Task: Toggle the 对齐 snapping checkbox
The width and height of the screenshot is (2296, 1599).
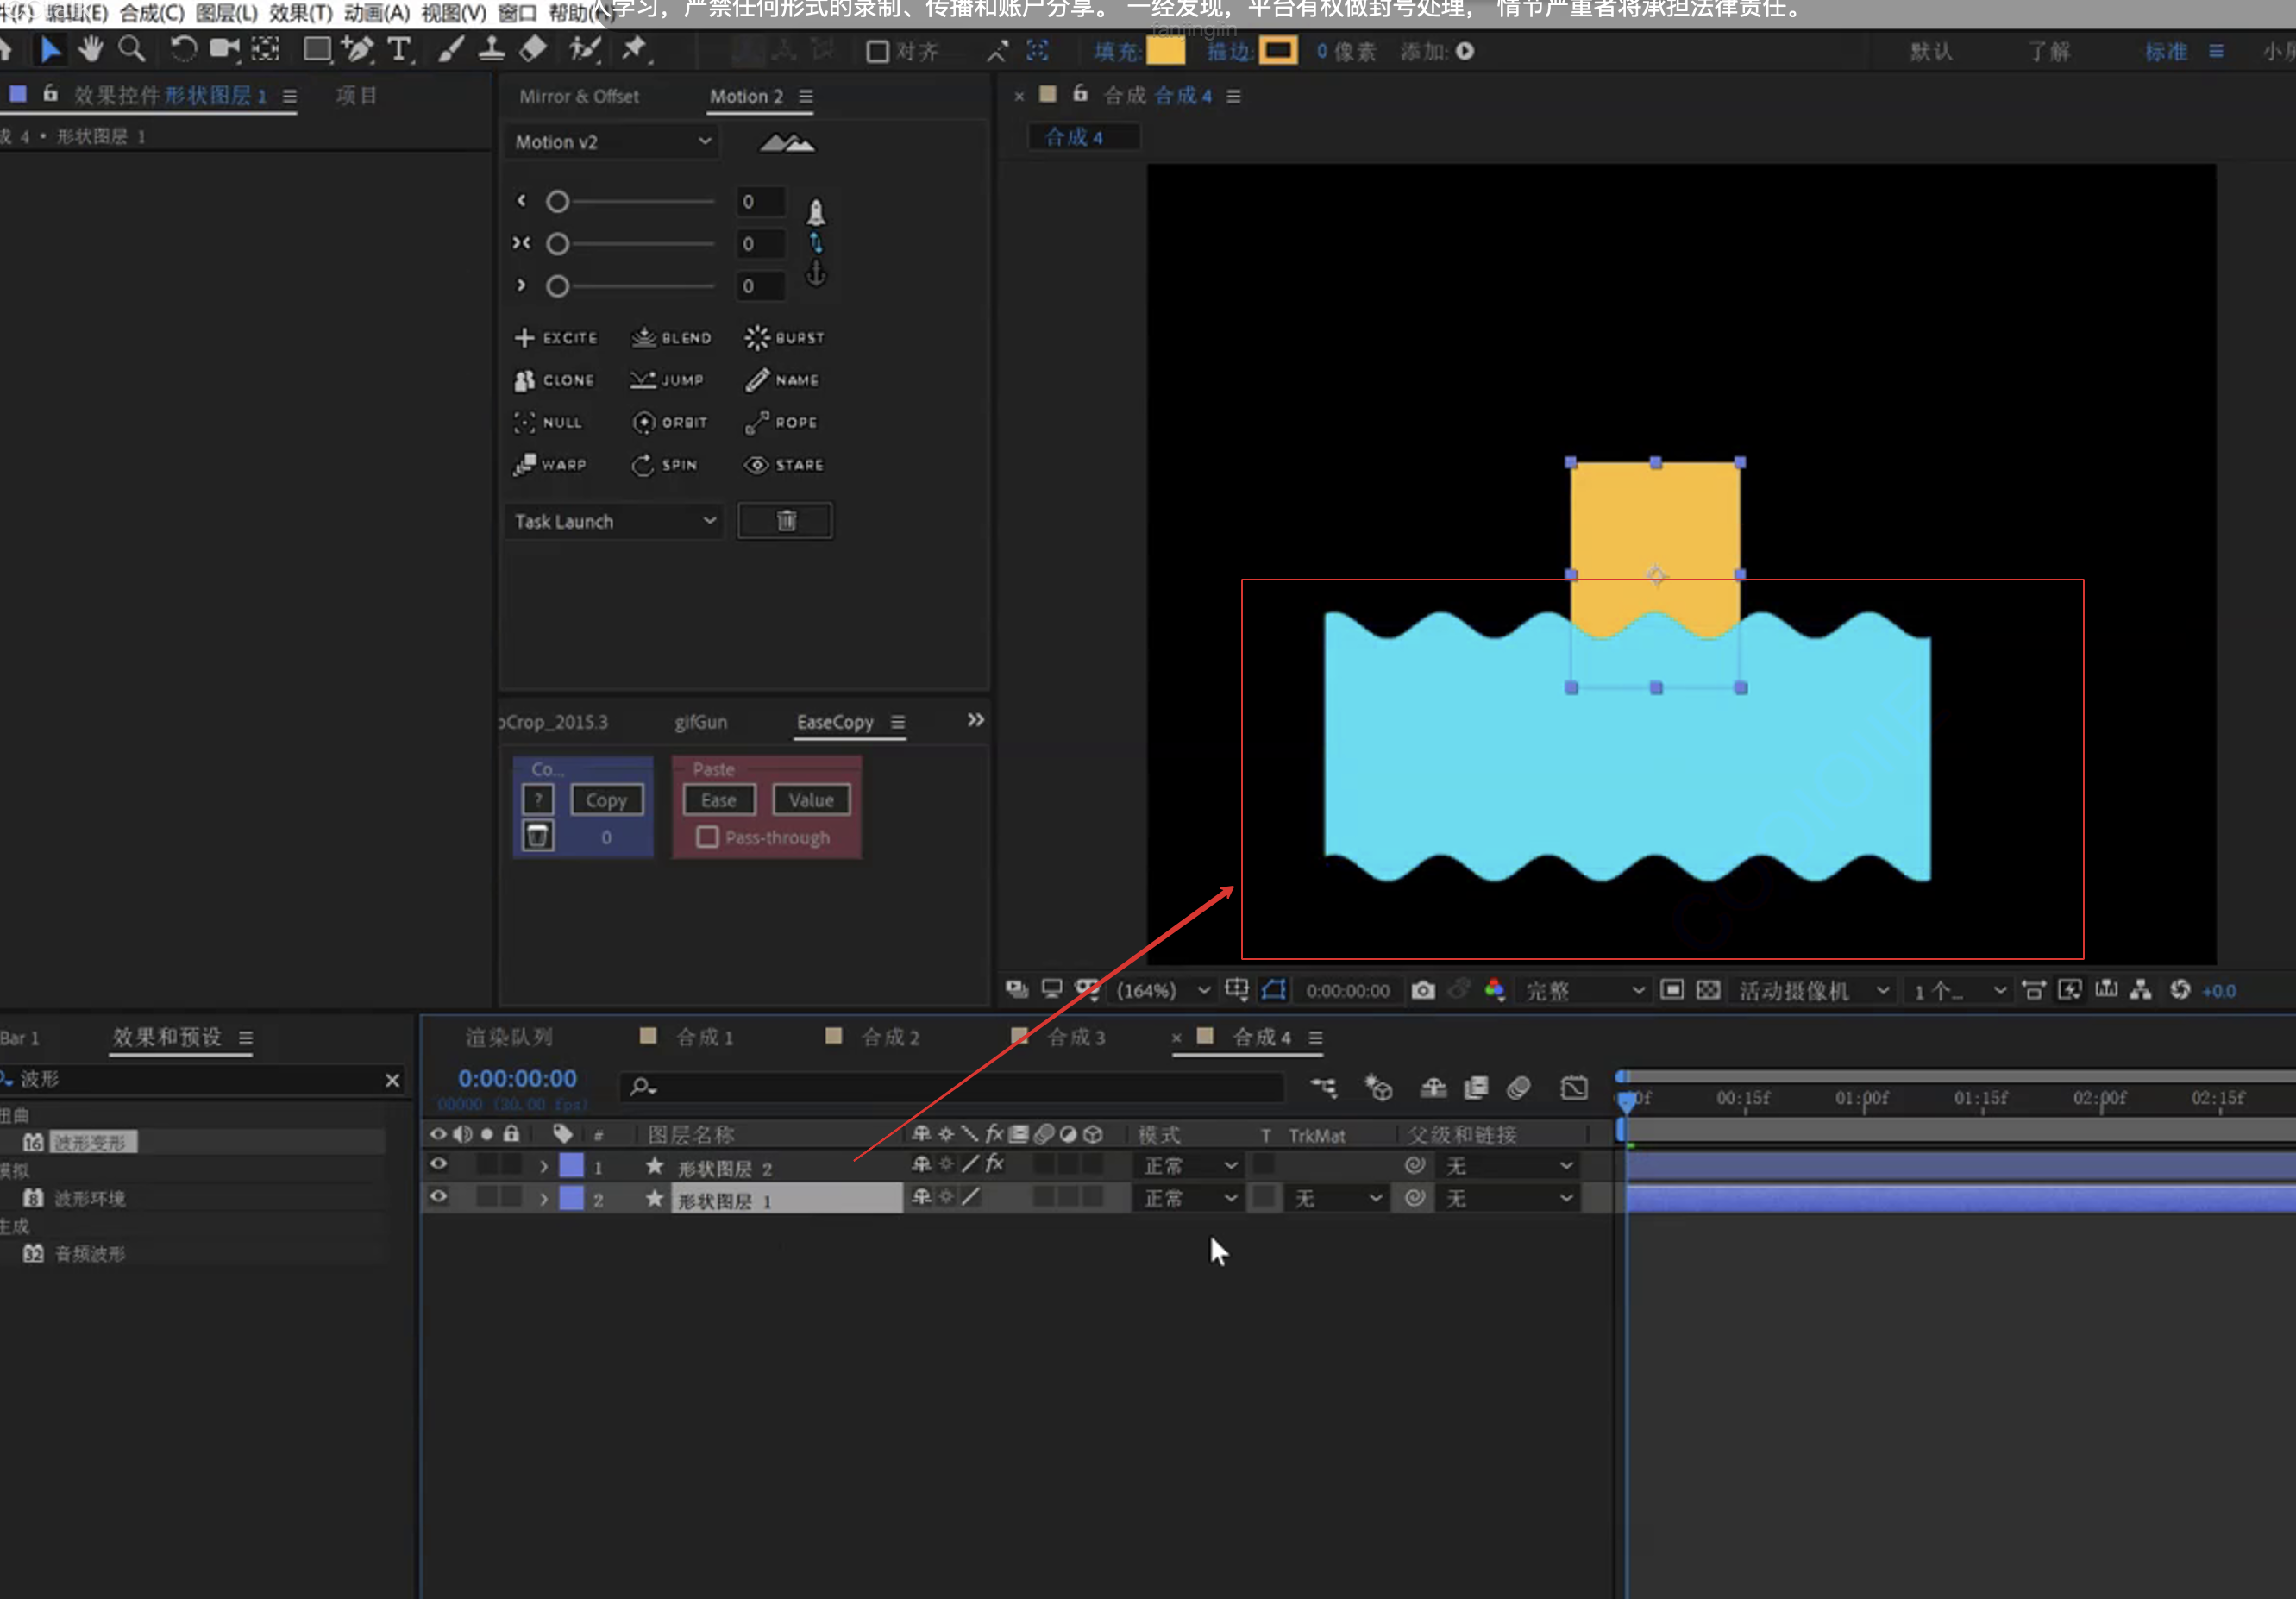Action: (877, 51)
